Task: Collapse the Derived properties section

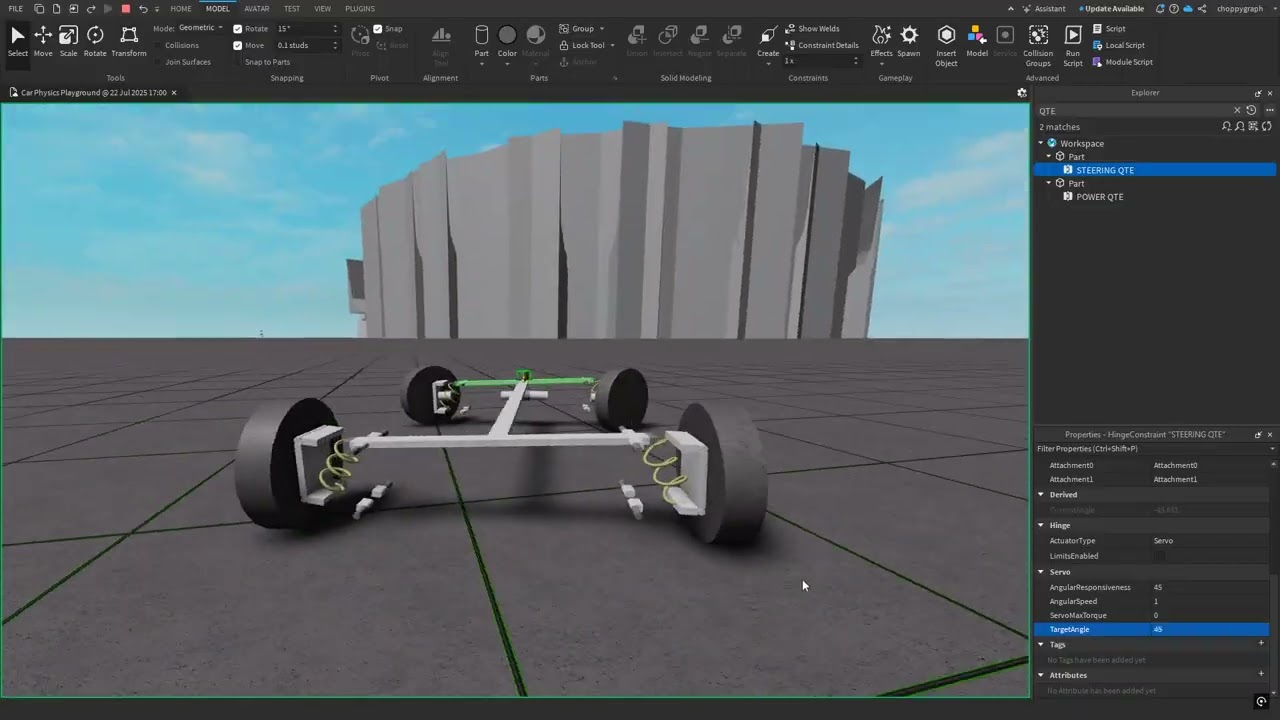Action: (x=1041, y=494)
